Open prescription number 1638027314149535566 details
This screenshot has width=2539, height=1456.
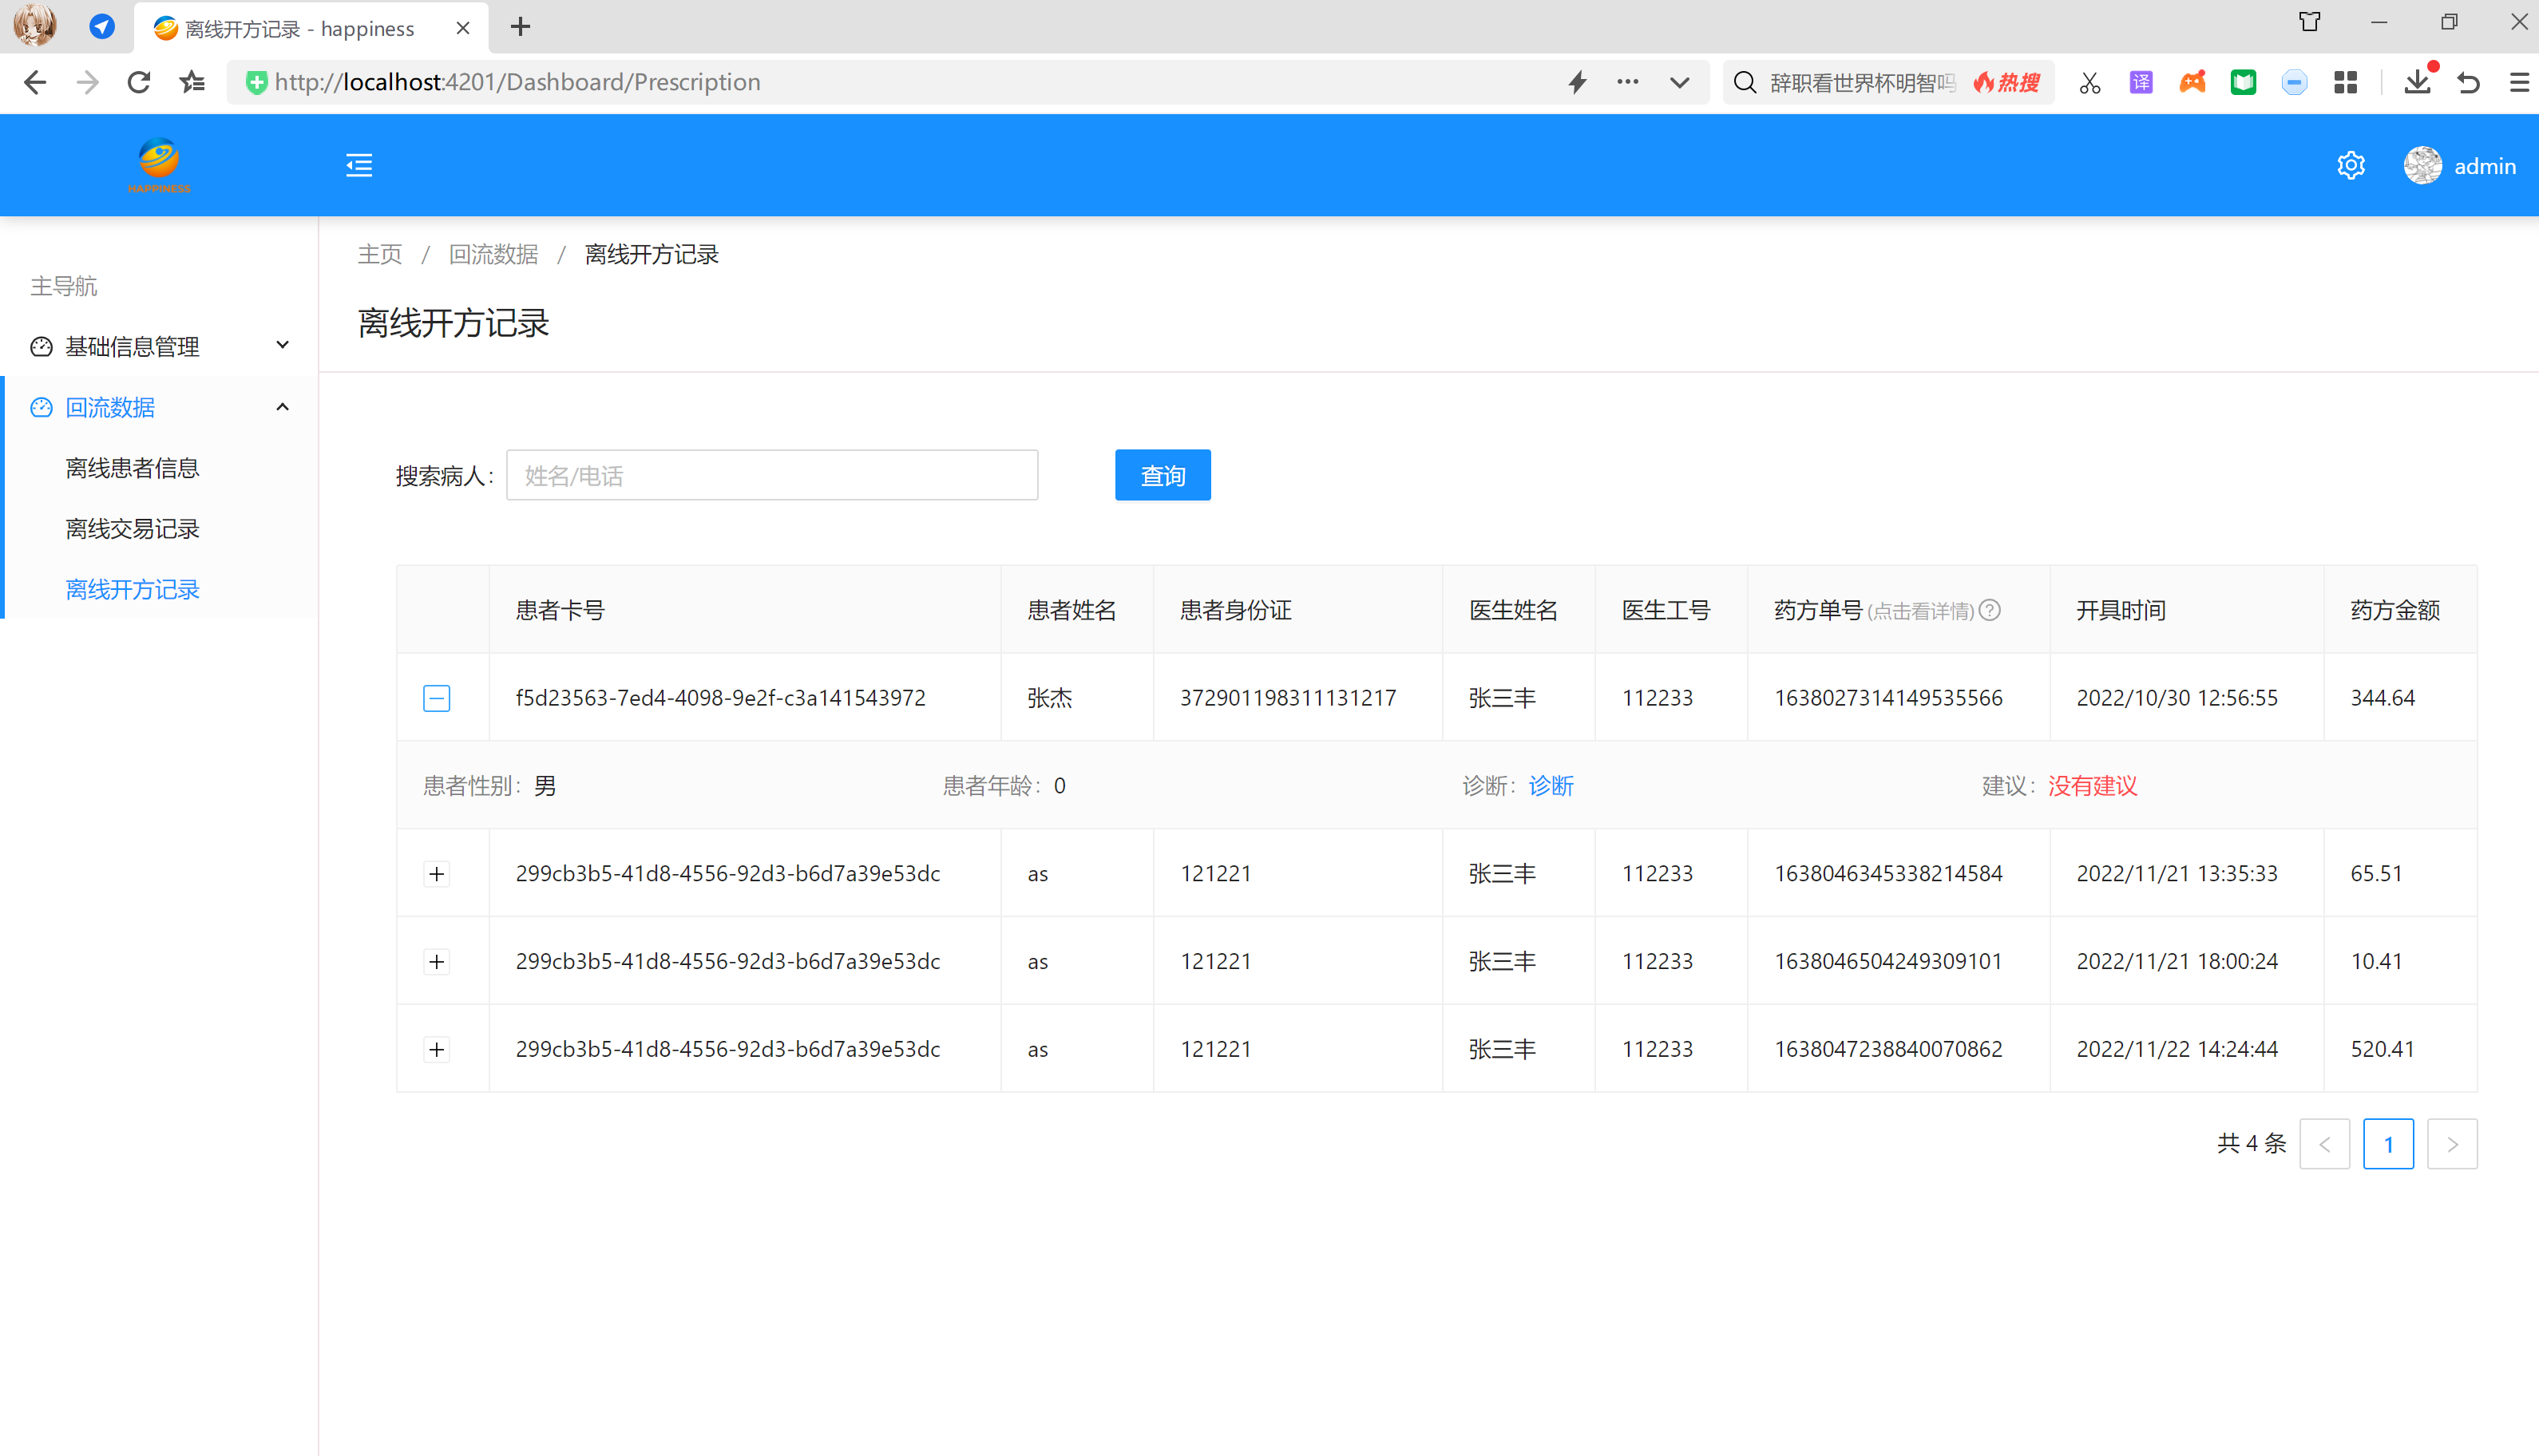tap(1888, 698)
